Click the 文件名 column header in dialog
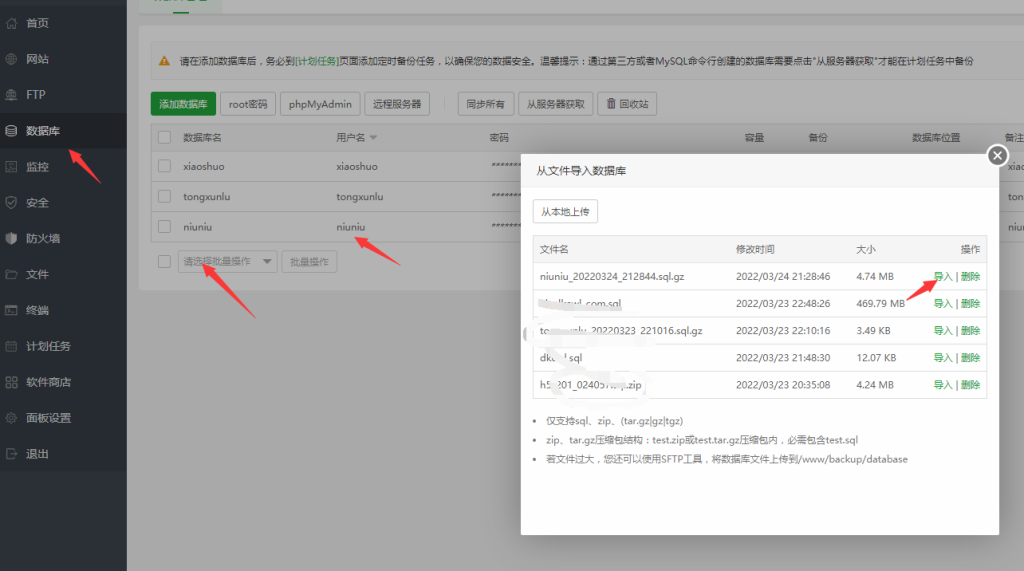1024x571 pixels. click(554, 250)
